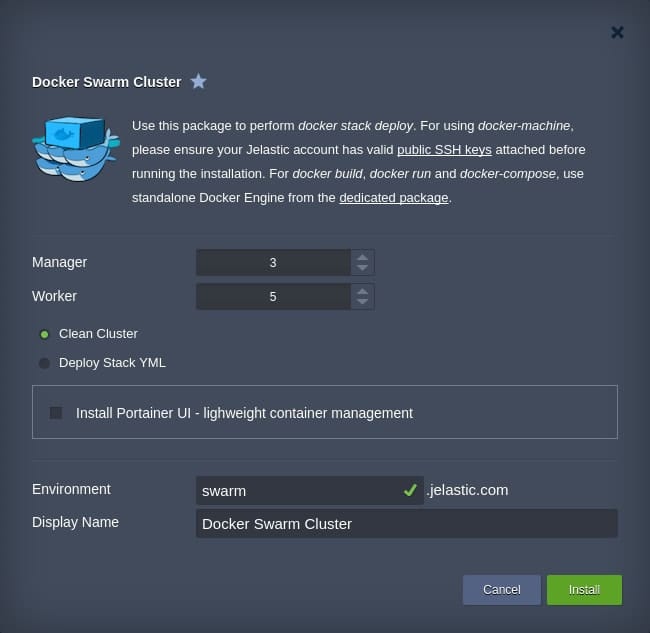Screen dimensions: 650x633
Task: Increase the Worker node count
Action: [x=362, y=291]
